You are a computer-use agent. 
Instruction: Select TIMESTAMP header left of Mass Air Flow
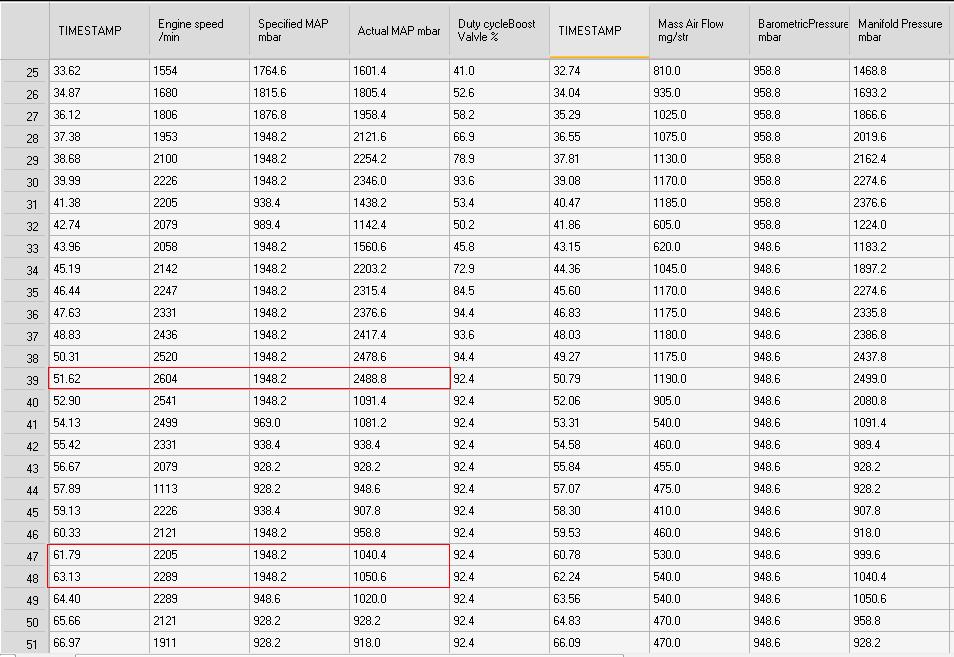599,30
